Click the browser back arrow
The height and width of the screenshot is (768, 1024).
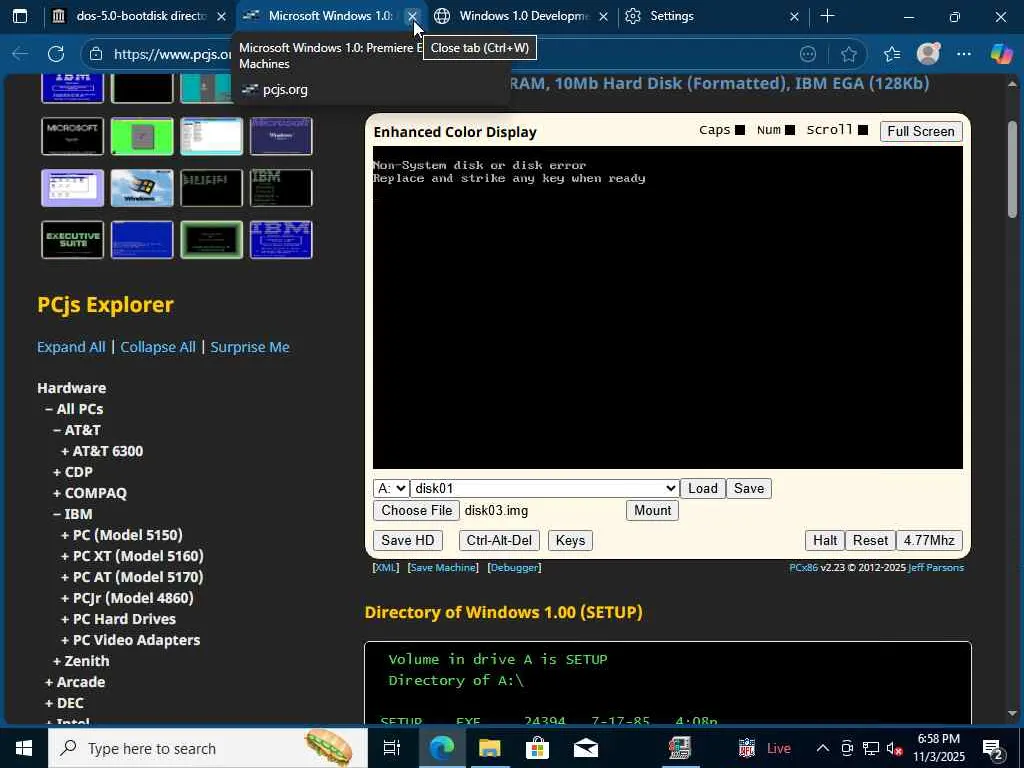pos(20,54)
